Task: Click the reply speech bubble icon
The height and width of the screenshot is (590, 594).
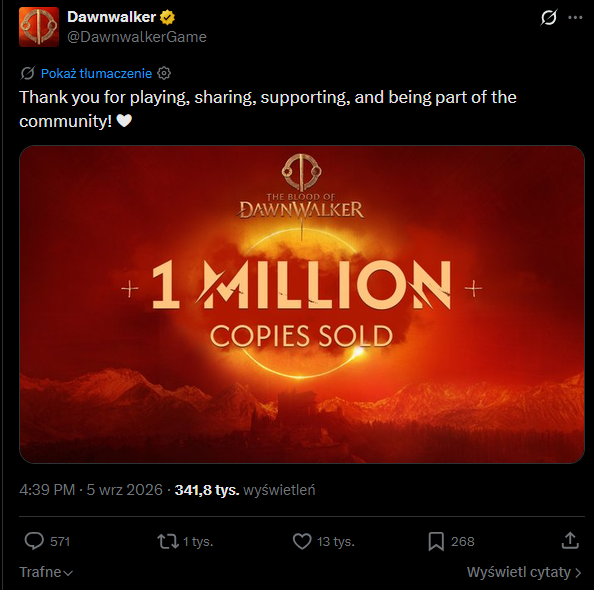Action: 34,541
